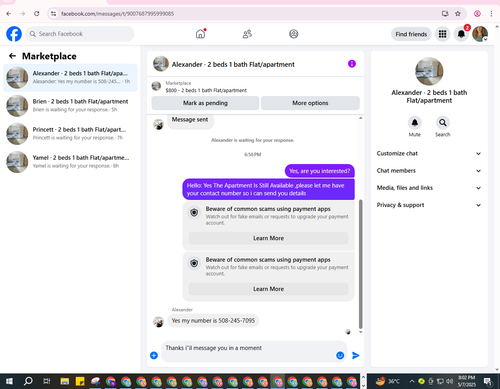
Task: Expand Media, files and links section
Action: pos(429,188)
